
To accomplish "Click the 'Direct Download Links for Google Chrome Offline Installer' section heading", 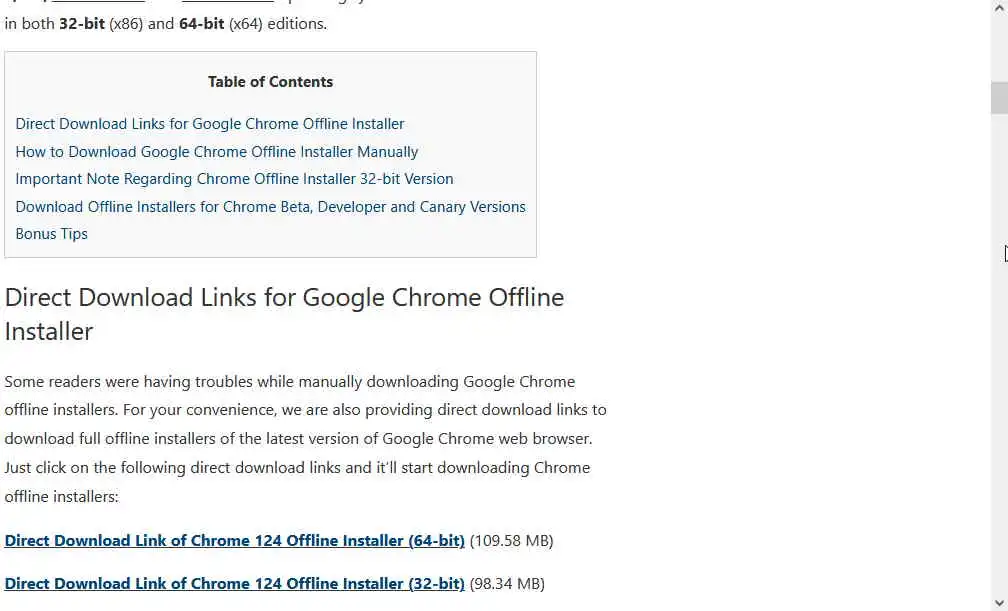I will coord(284,315).
